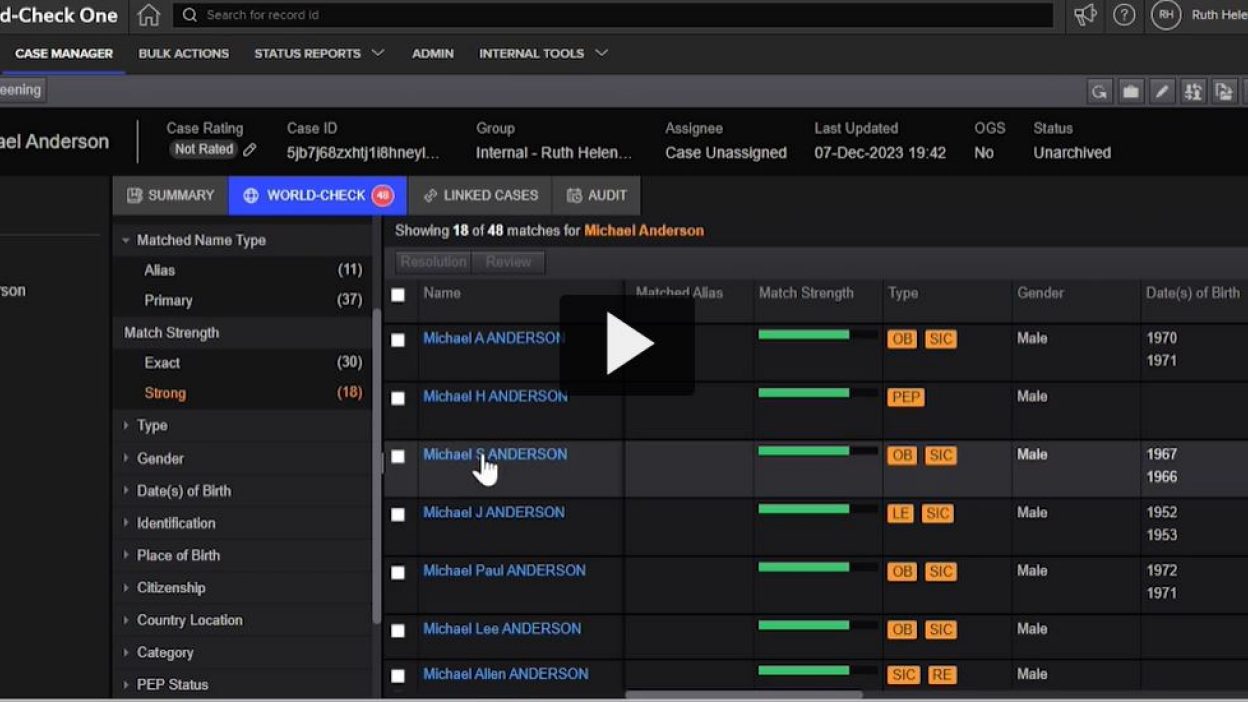
Task: Filter by Exact match strength
Action: (162, 363)
